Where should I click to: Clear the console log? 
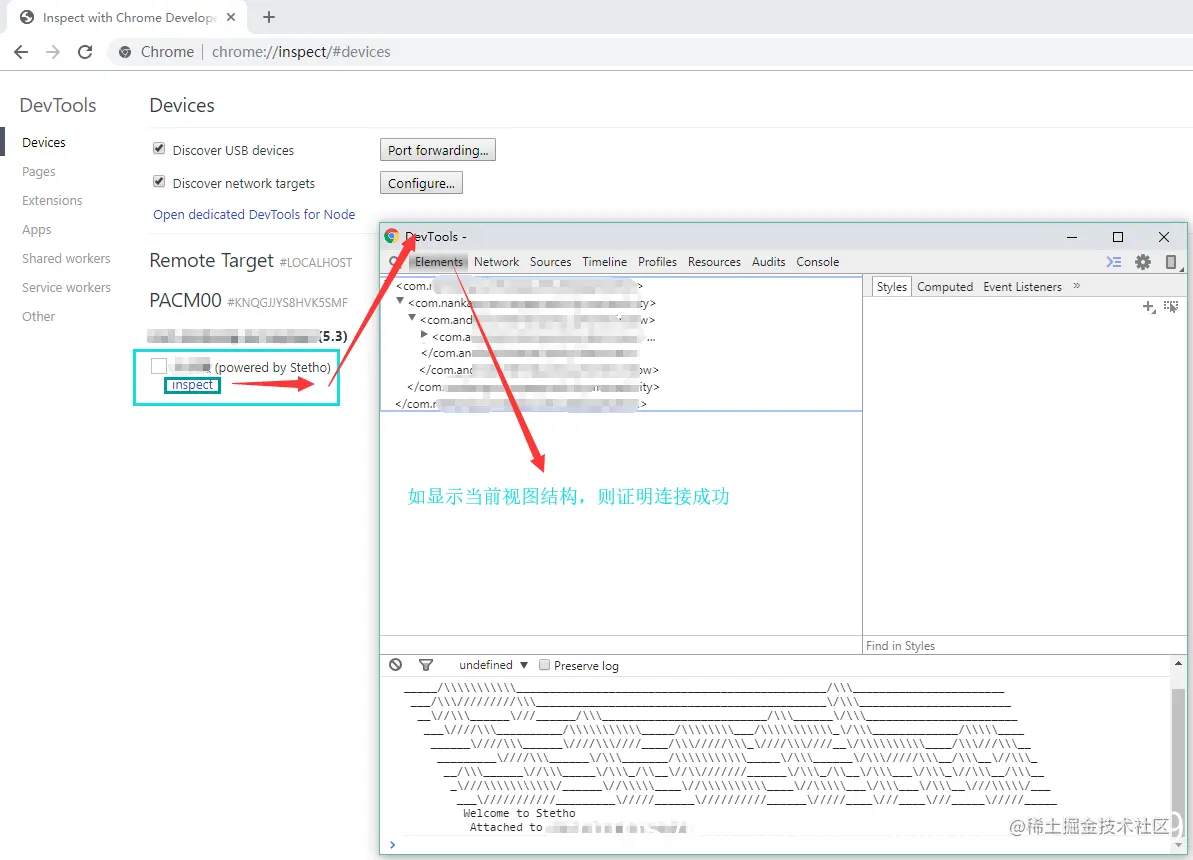(396, 664)
